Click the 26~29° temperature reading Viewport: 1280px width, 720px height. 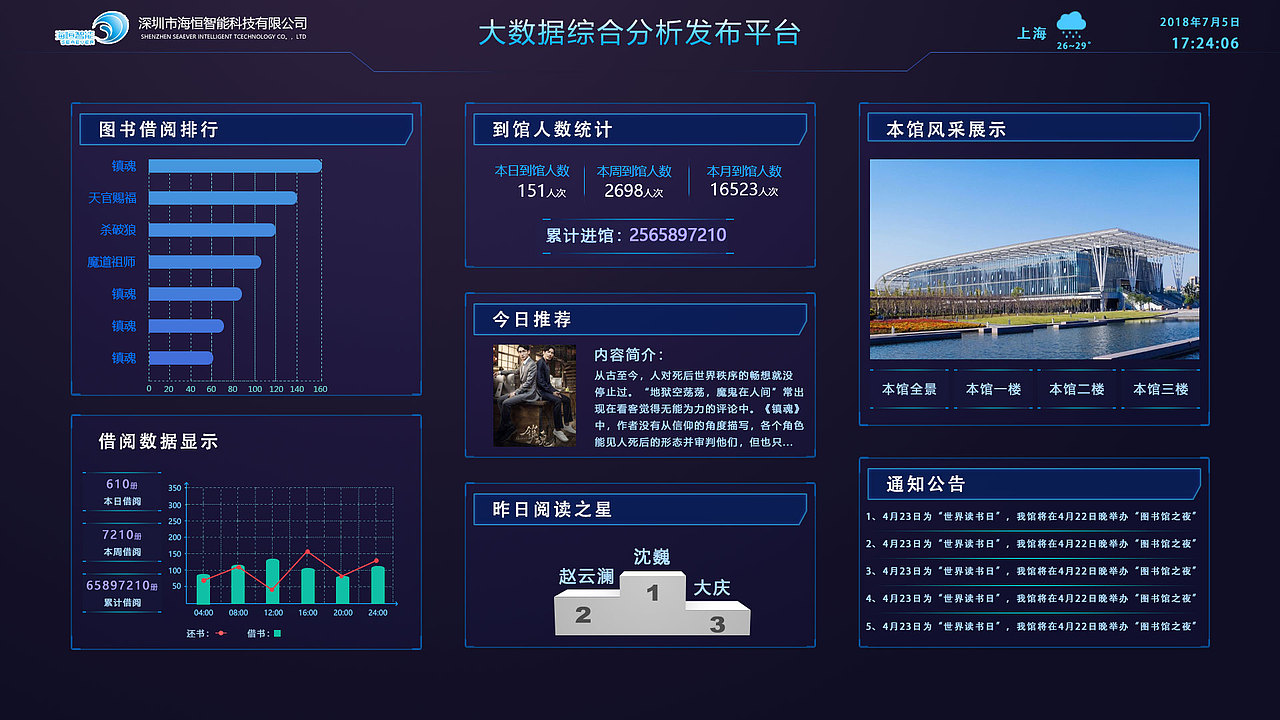click(x=1073, y=45)
